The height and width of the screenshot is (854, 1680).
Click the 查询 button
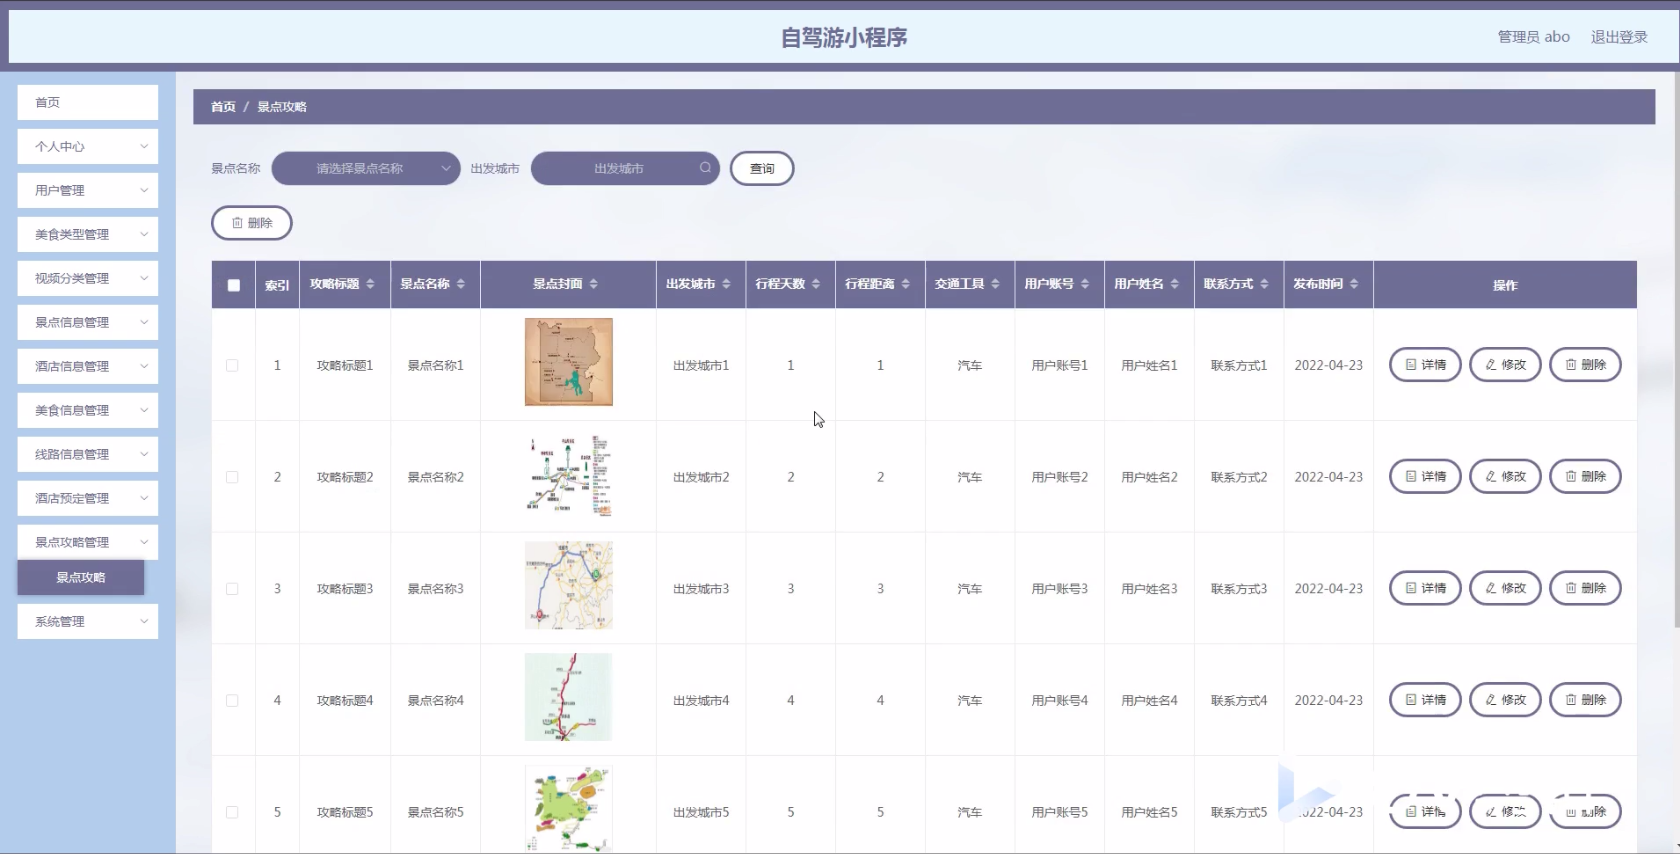tap(762, 168)
